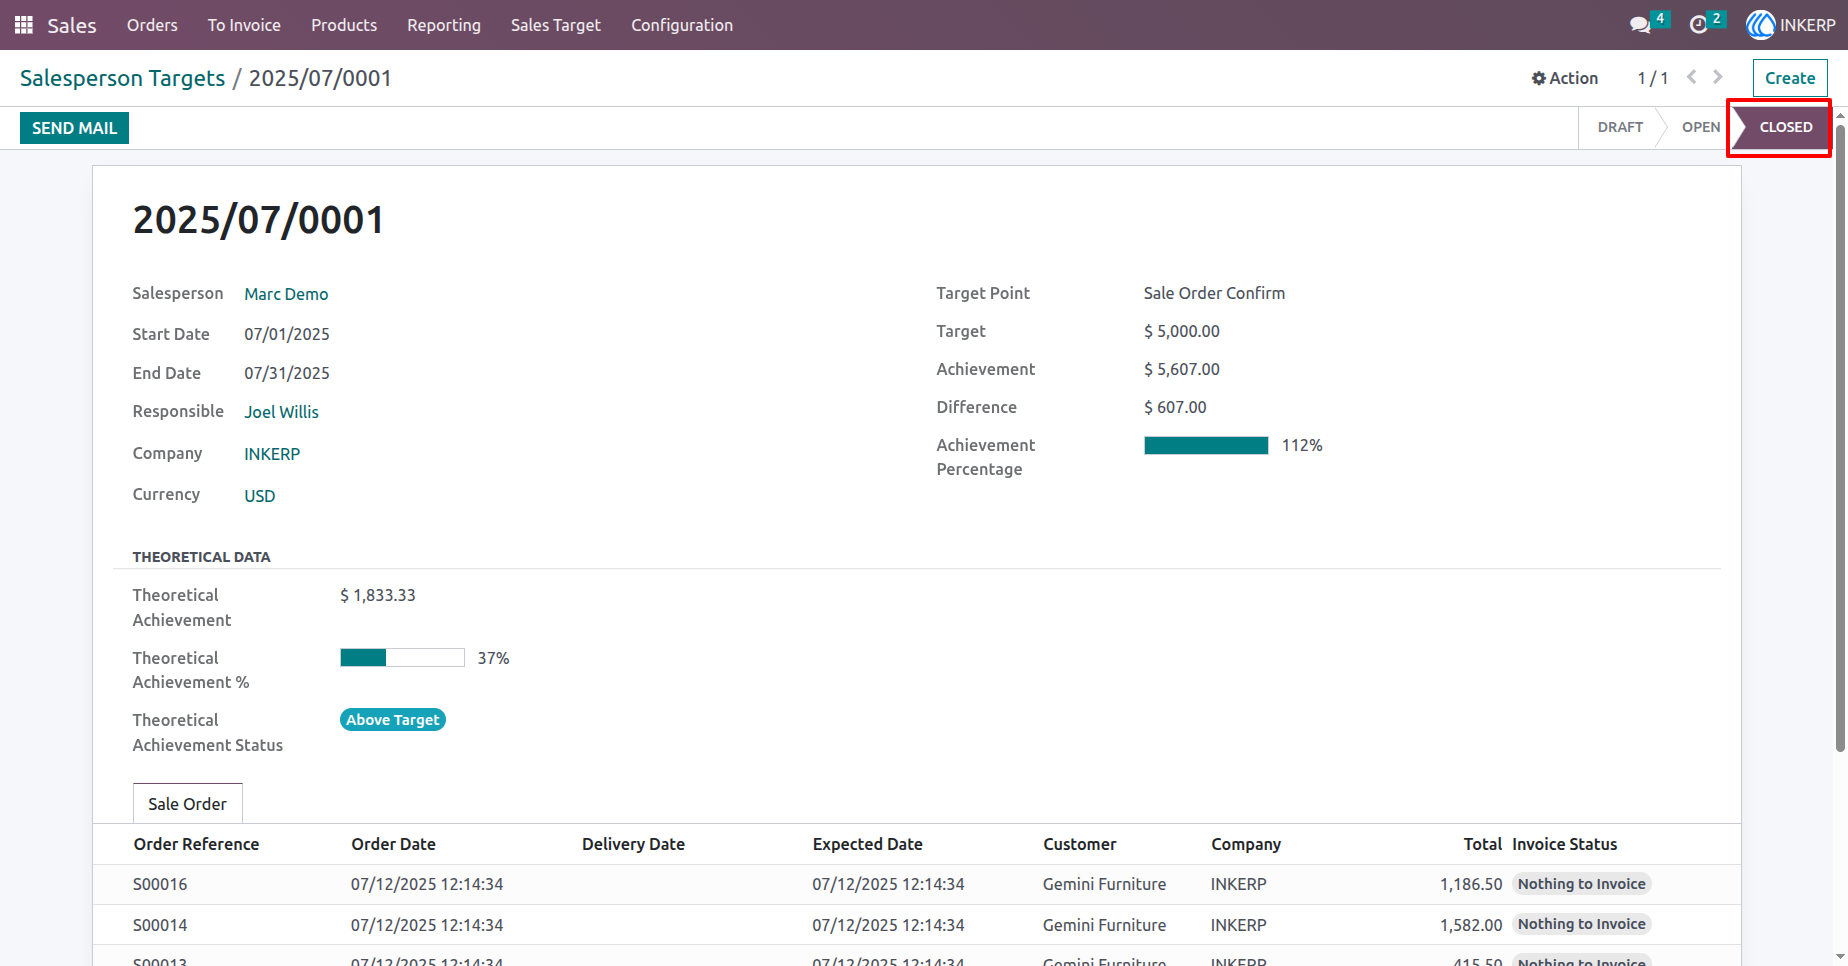This screenshot has height=966, width=1848.
Task: Click the Achievement Percentage progress bar
Action: click(x=1206, y=446)
